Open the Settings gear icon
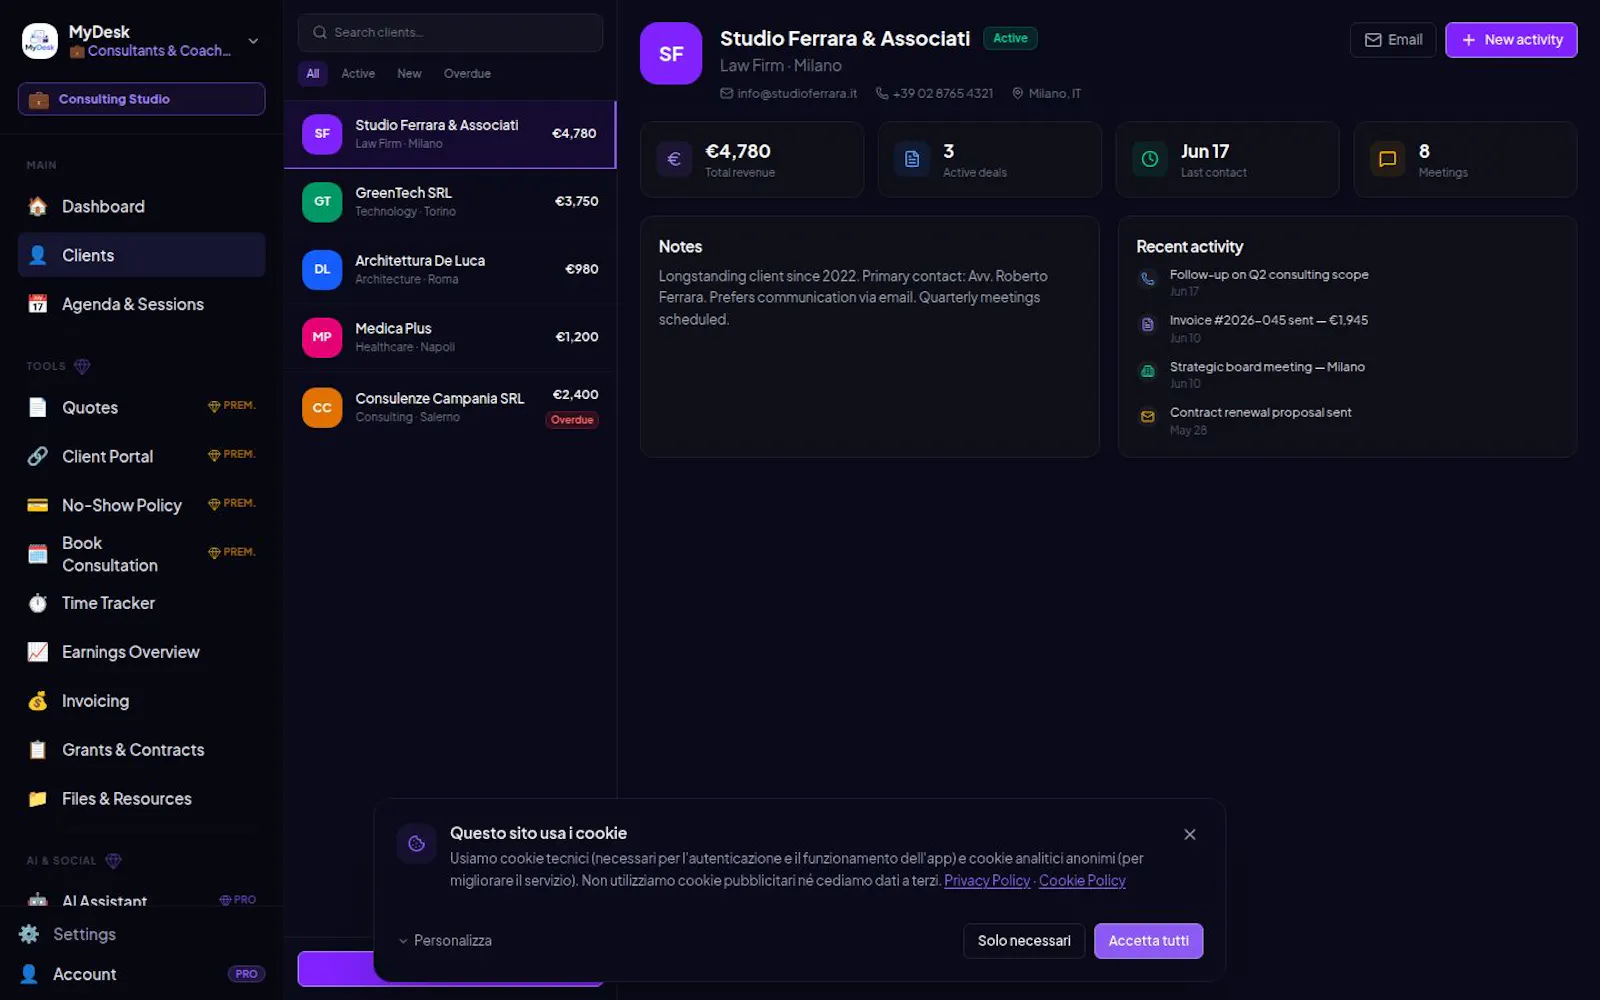Viewport: 1600px width, 1000px height. click(29, 934)
